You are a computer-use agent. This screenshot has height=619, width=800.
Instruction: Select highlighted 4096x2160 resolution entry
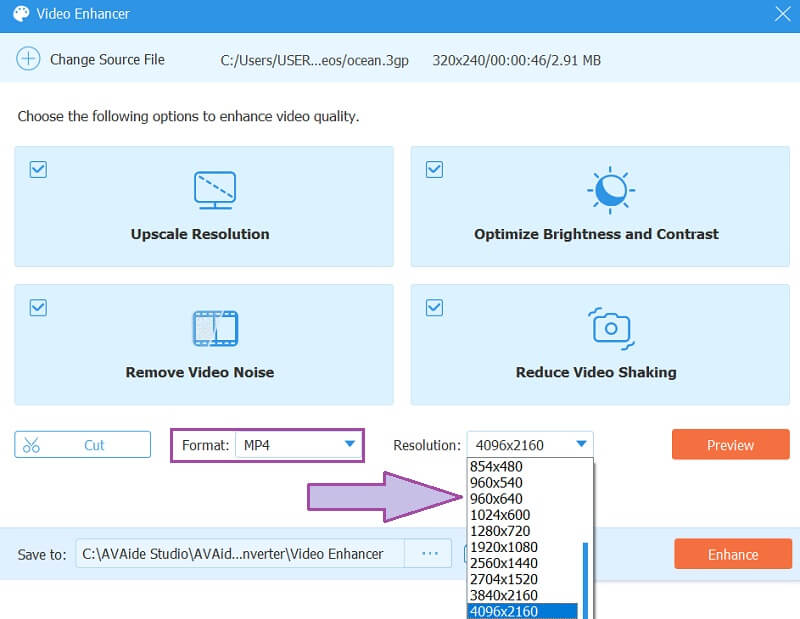click(522, 611)
